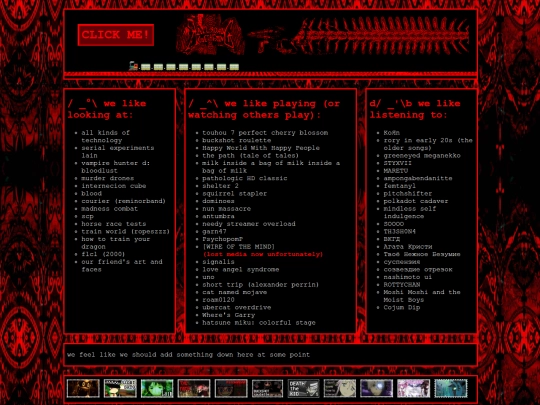The image size is (540, 405).
Task: Click the red winged emblem banner image
Action: [210, 34]
